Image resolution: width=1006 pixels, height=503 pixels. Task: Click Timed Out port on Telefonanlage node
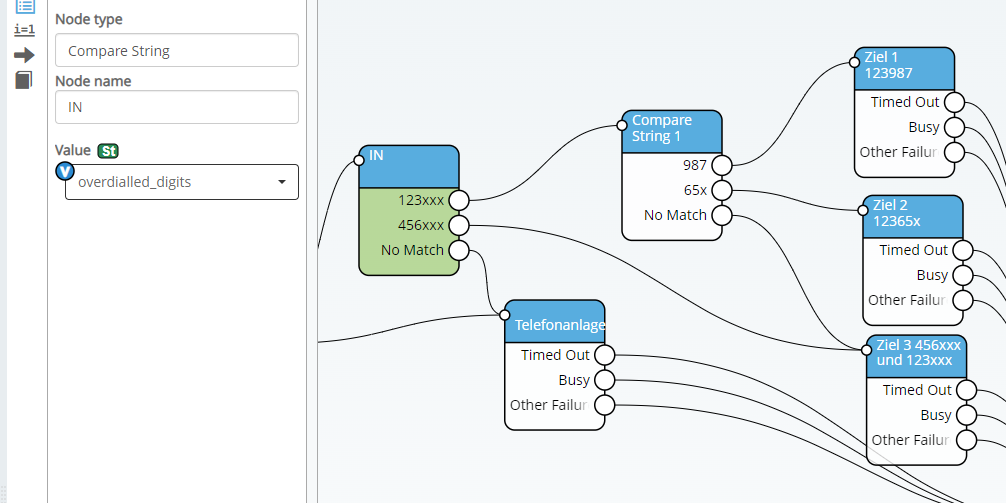(x=605, y=355)
